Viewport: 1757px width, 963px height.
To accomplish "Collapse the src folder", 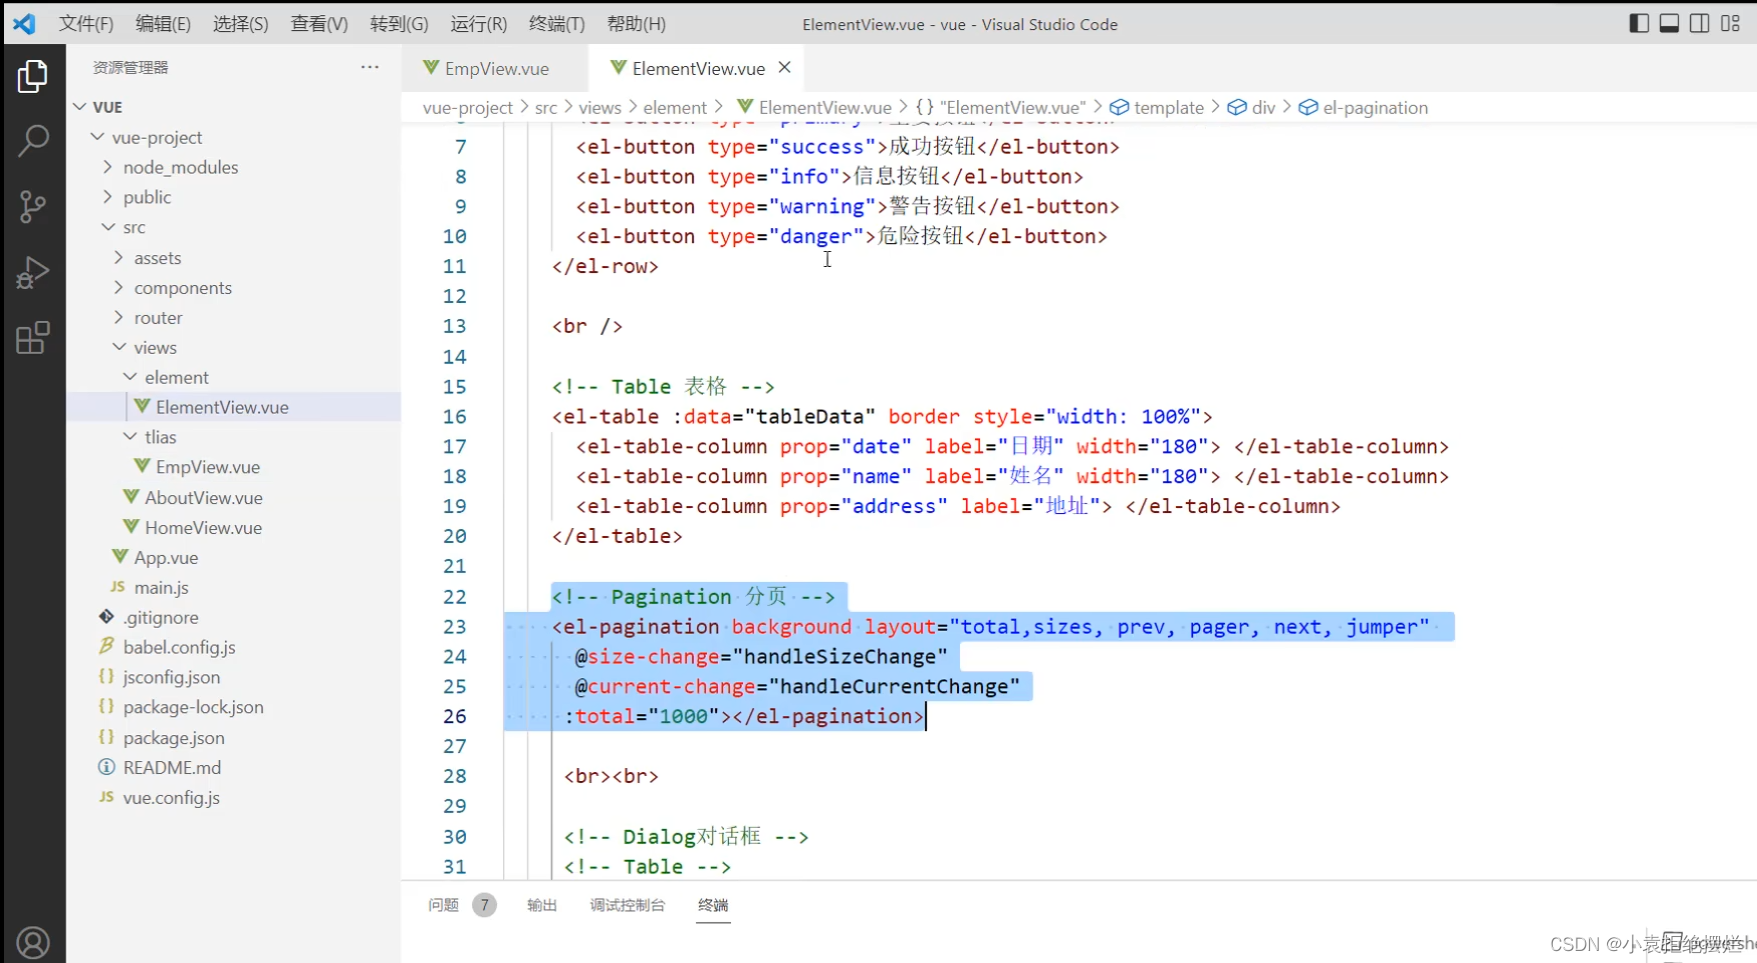I will 234,227.
